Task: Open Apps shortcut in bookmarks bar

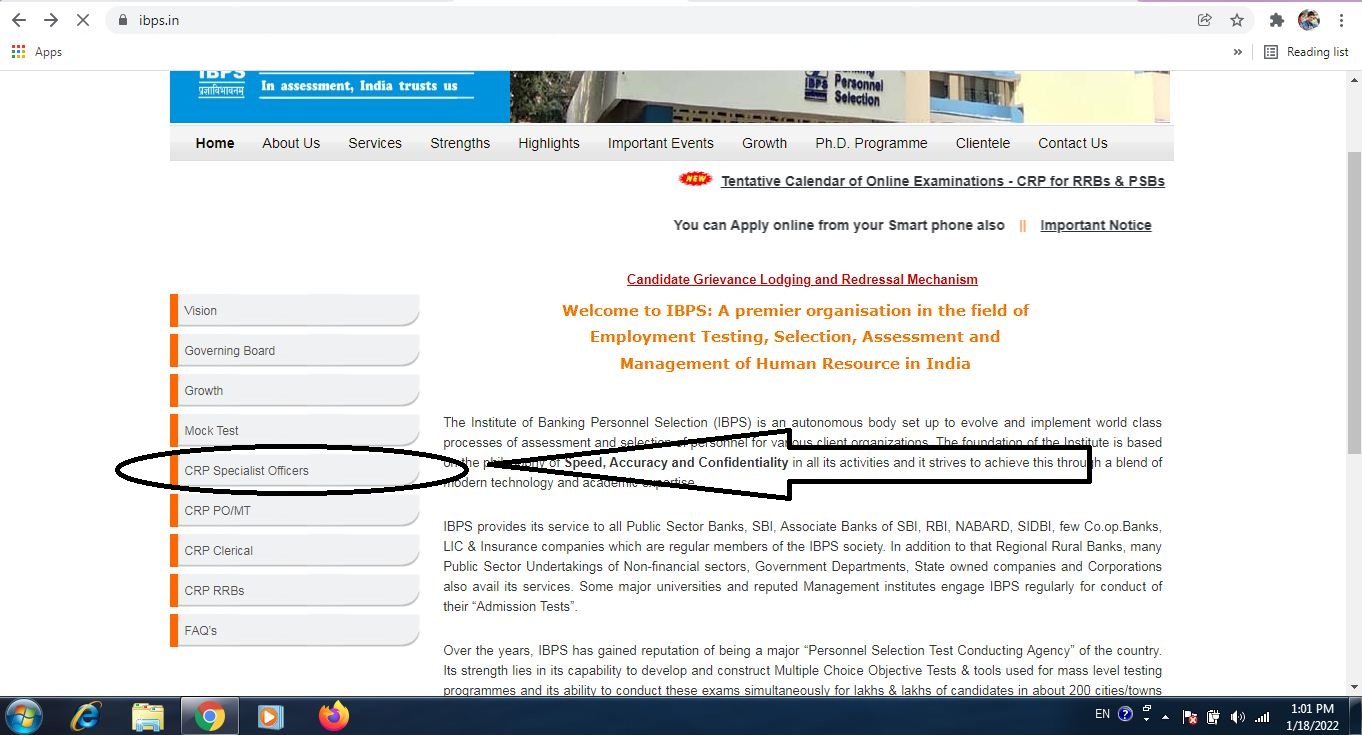Action: pos(36,52)
